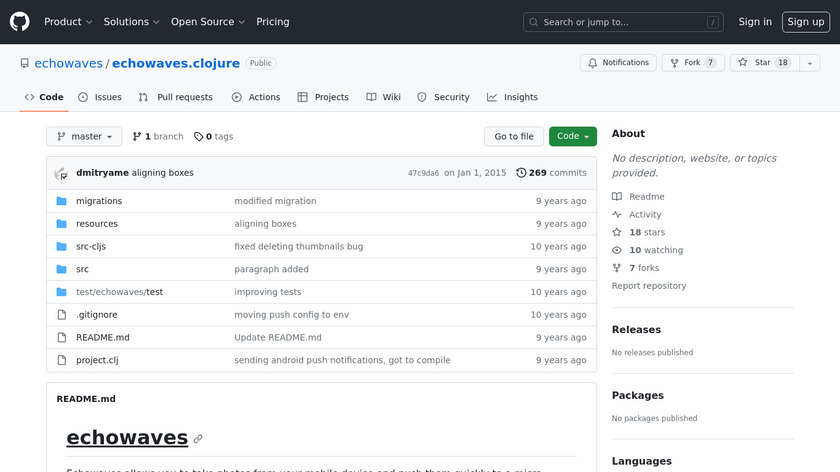Open the README.md file
The height and width of the screenshot is (472, 840).
(x=102, y=338)
